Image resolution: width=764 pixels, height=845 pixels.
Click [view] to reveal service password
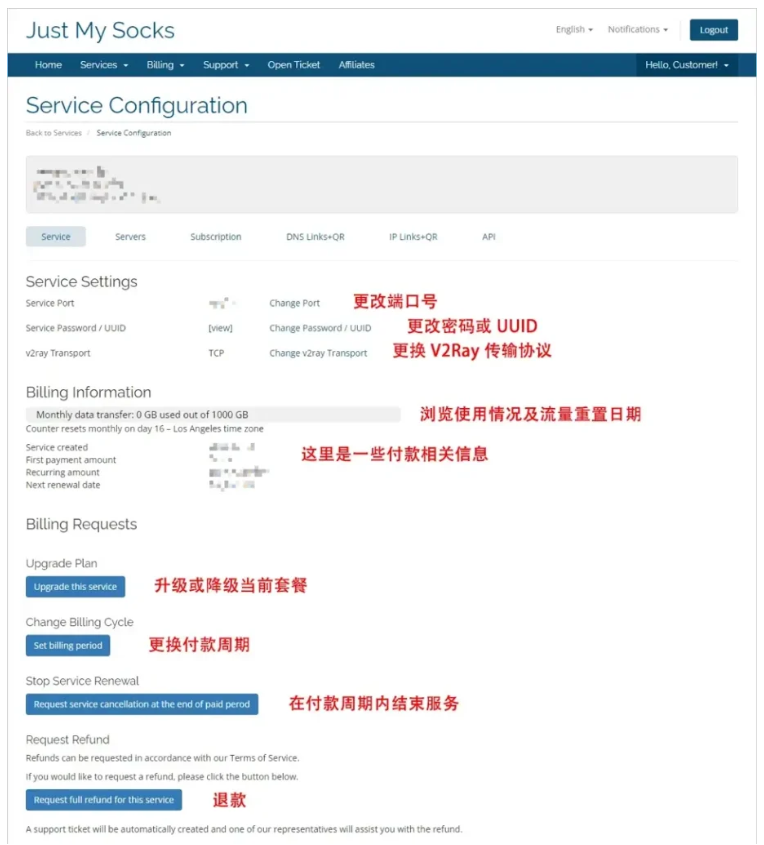pyautogui.click(x=220, y=328)
